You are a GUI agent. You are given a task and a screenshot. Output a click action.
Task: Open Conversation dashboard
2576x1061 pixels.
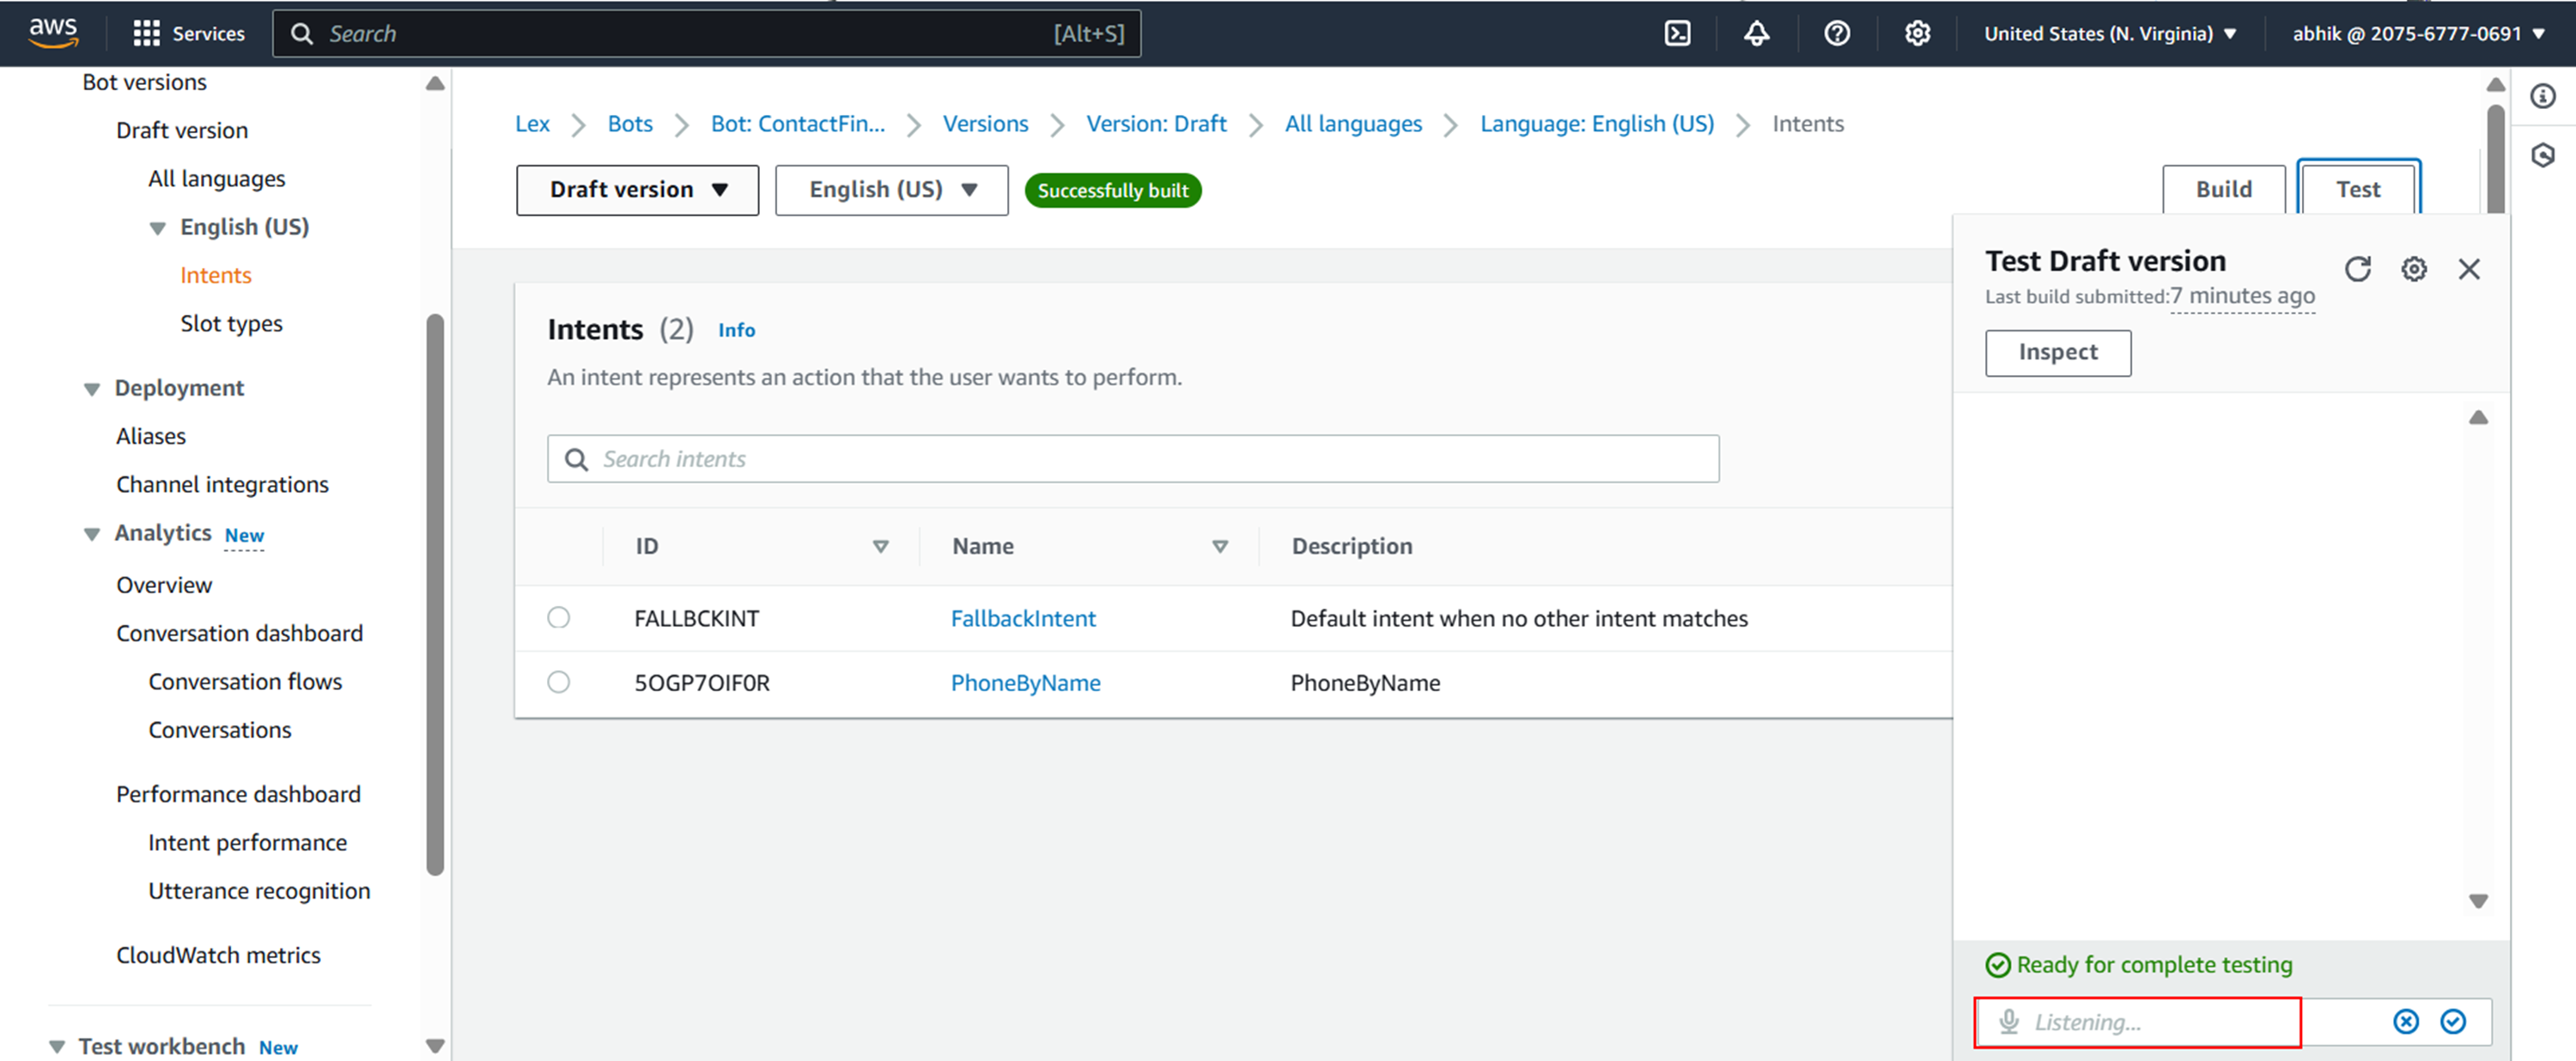click(x=239, y=633)
